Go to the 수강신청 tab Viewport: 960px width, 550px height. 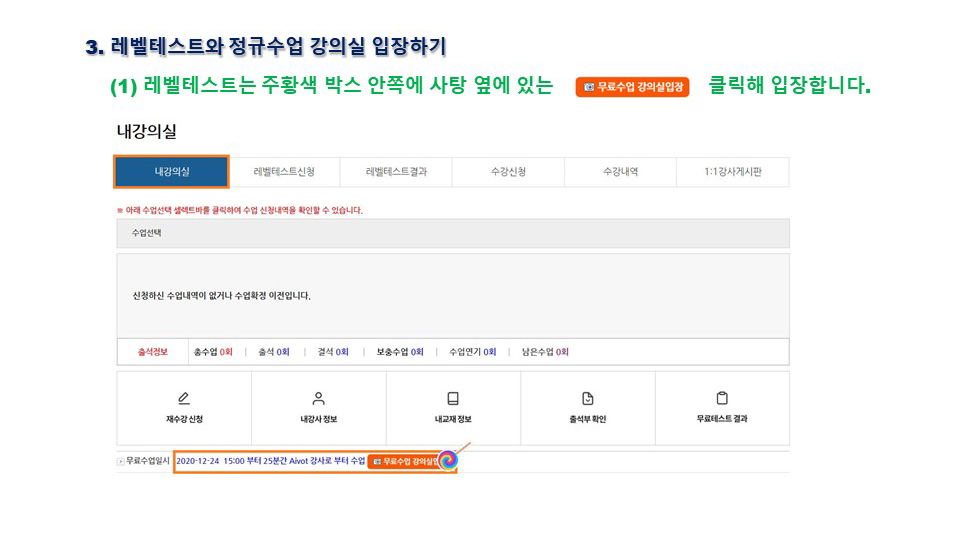pos(508,172)
